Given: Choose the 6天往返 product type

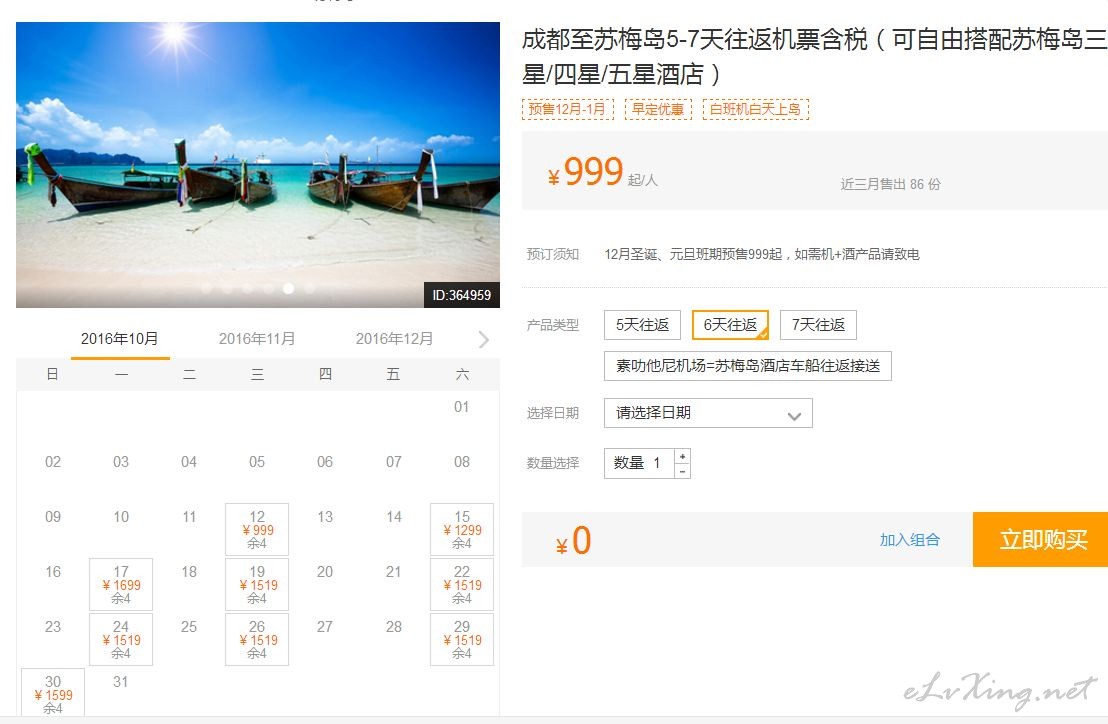Looking at the screenshot, I should tap(730, 325).
